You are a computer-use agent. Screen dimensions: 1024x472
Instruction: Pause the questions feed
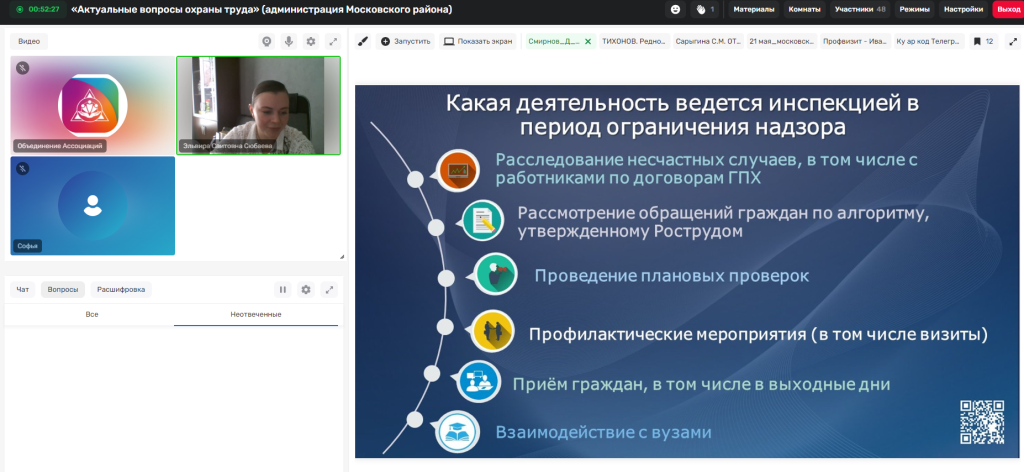(x=283, y=289)
